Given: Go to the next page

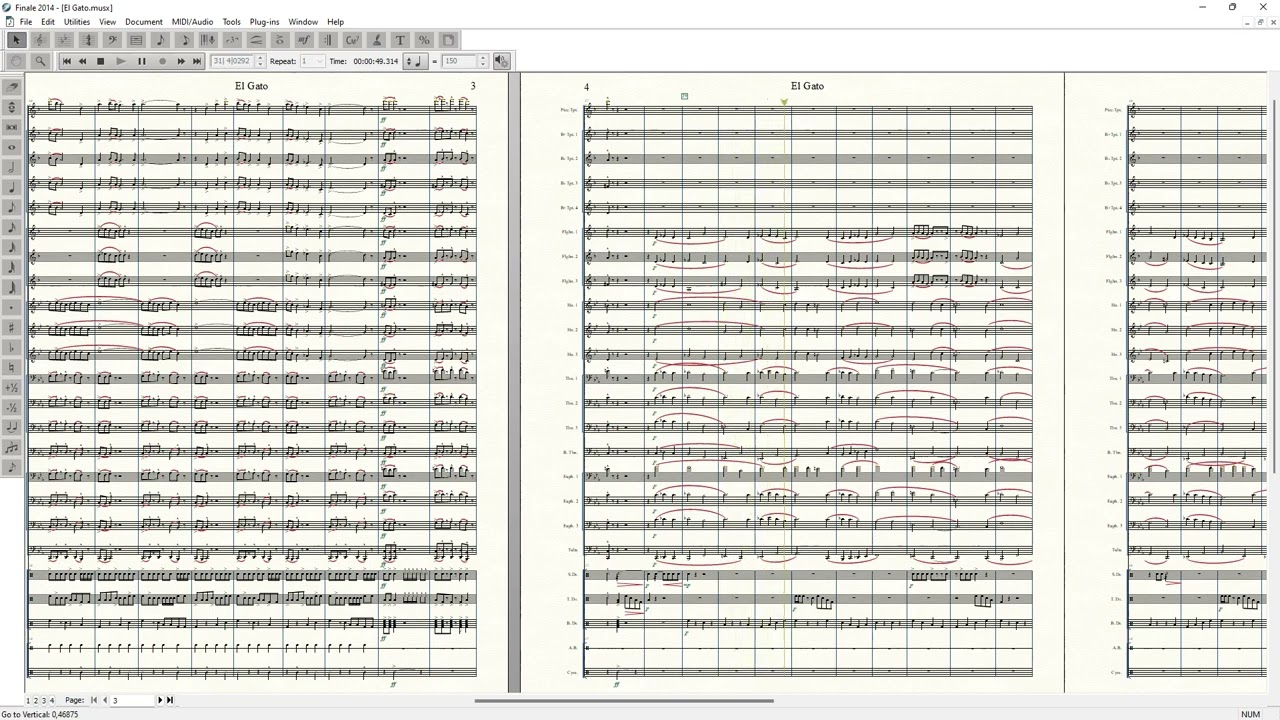Looking at the screenshot, I should [159, 700].
